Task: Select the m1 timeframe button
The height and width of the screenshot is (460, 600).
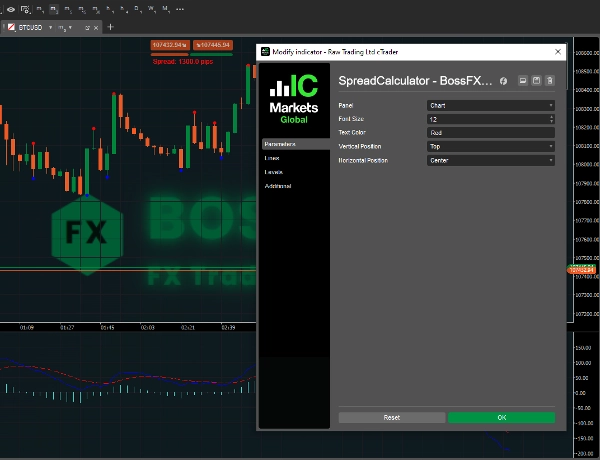Action: pyautogui.click(x=40, y=9)
